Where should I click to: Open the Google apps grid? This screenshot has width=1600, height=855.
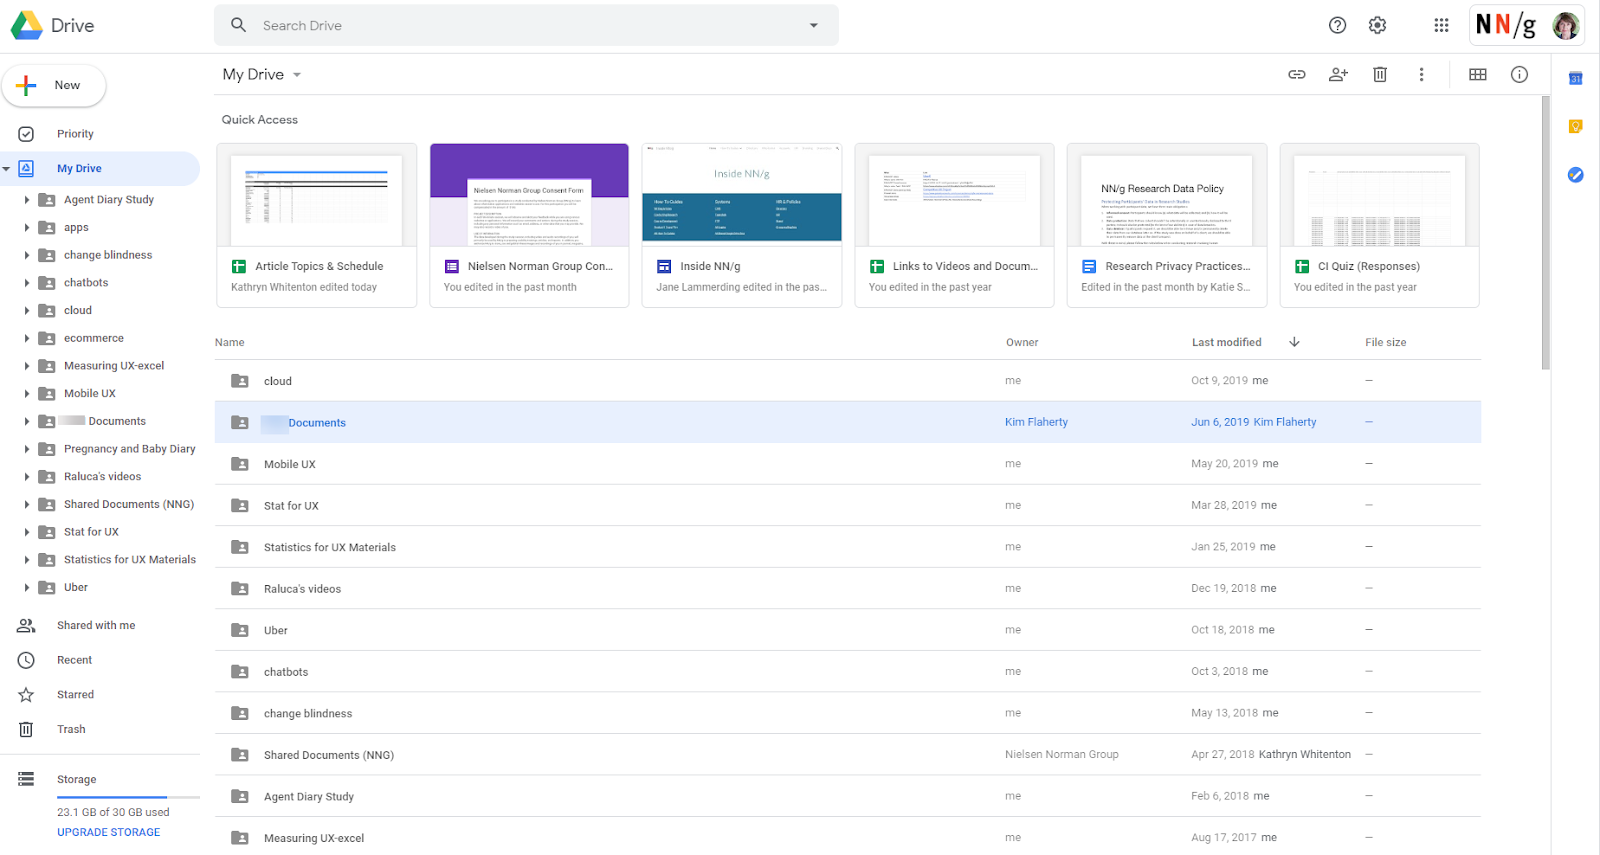1441,25
